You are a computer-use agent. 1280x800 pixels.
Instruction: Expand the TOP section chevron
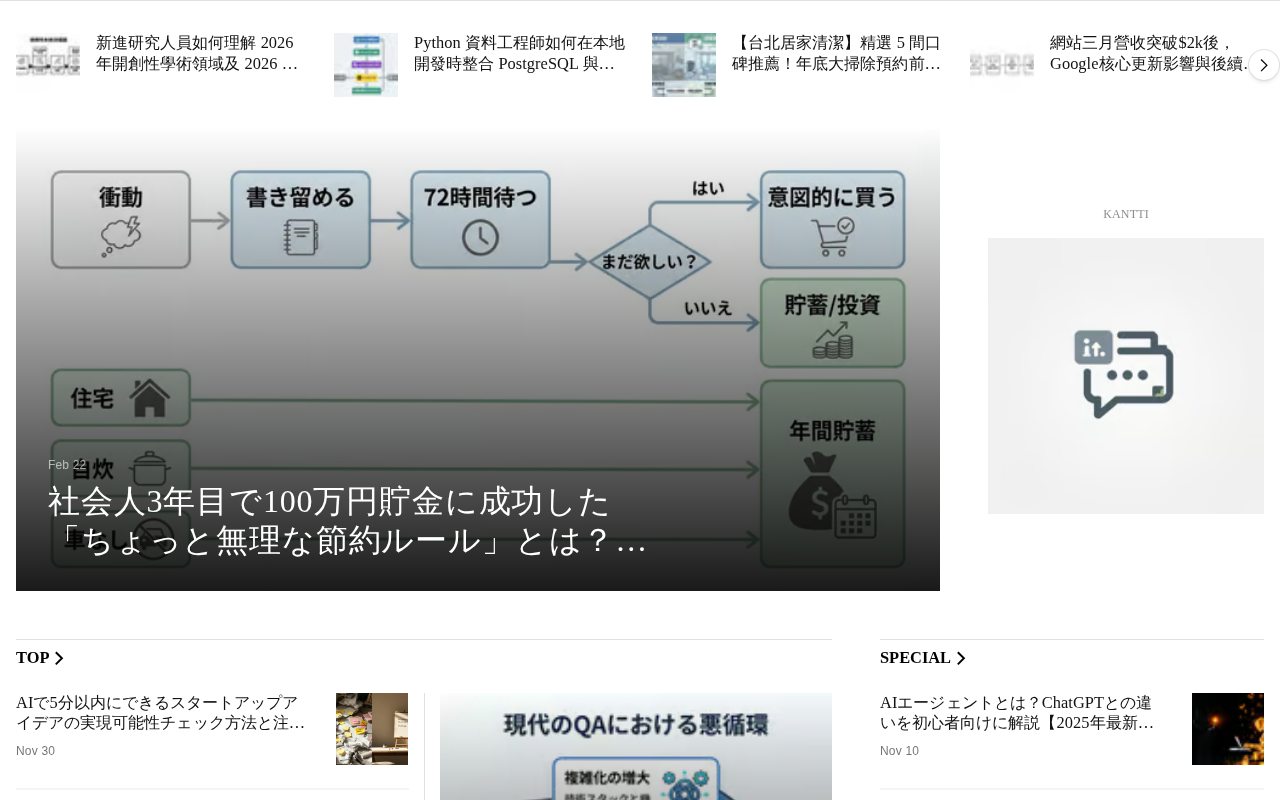[59, 658]
